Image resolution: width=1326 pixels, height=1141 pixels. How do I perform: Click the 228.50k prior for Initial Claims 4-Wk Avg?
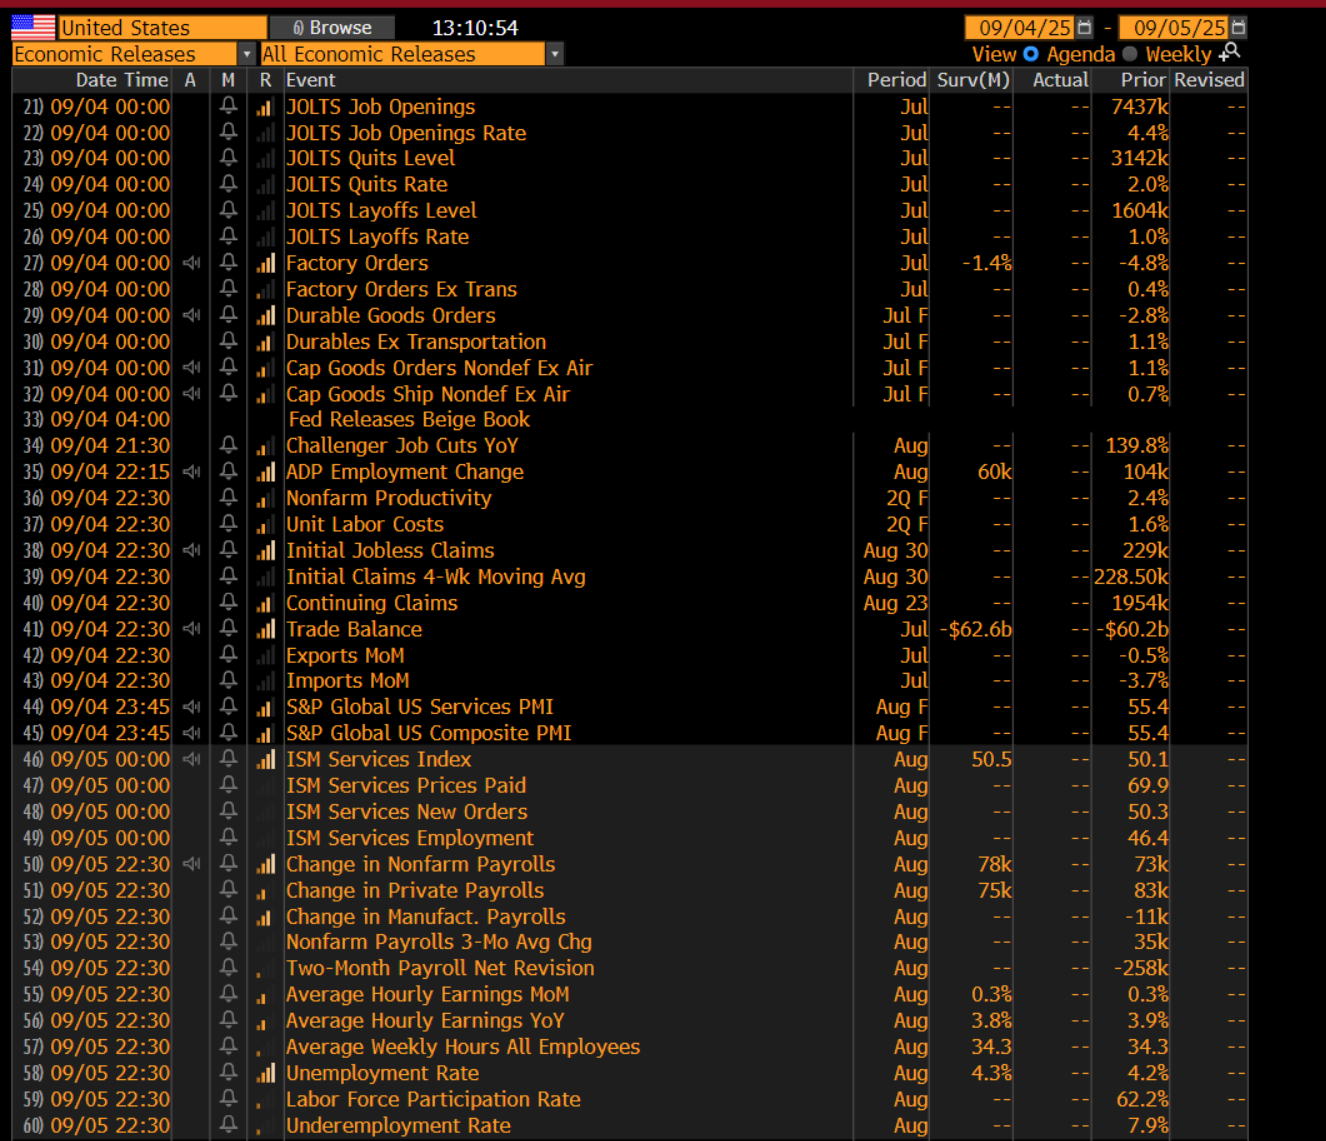[x=1131, y=577]
